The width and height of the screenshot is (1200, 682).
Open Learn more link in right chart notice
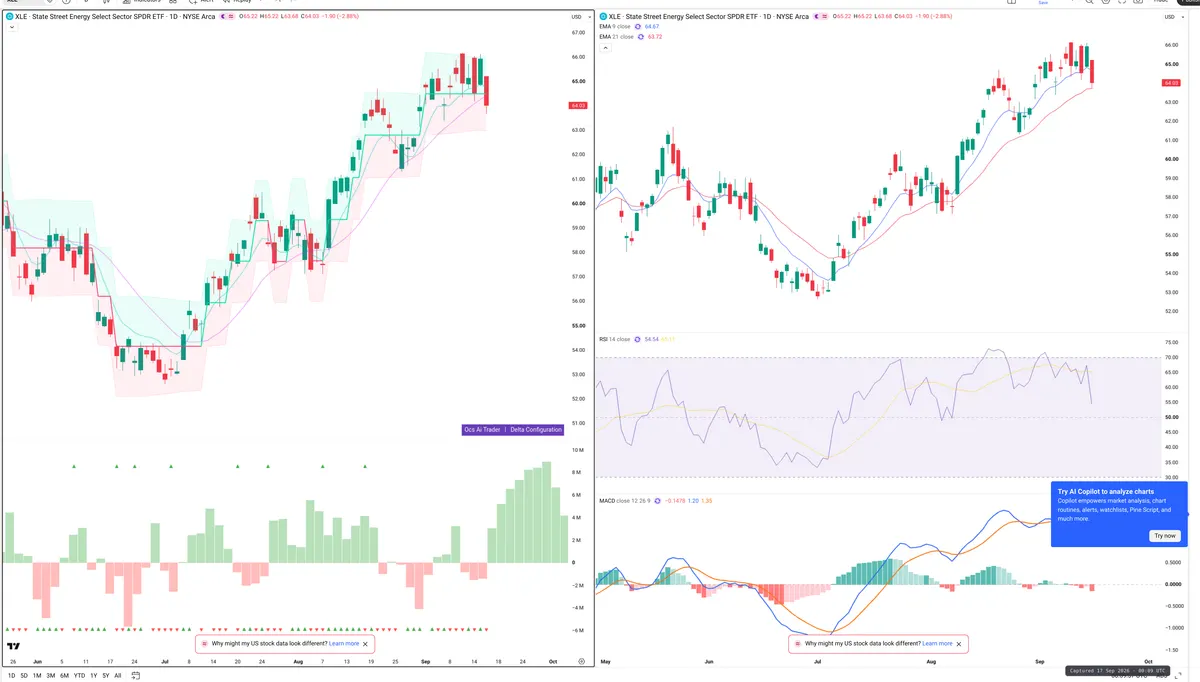pyautogui.click(x=937, y=644)
